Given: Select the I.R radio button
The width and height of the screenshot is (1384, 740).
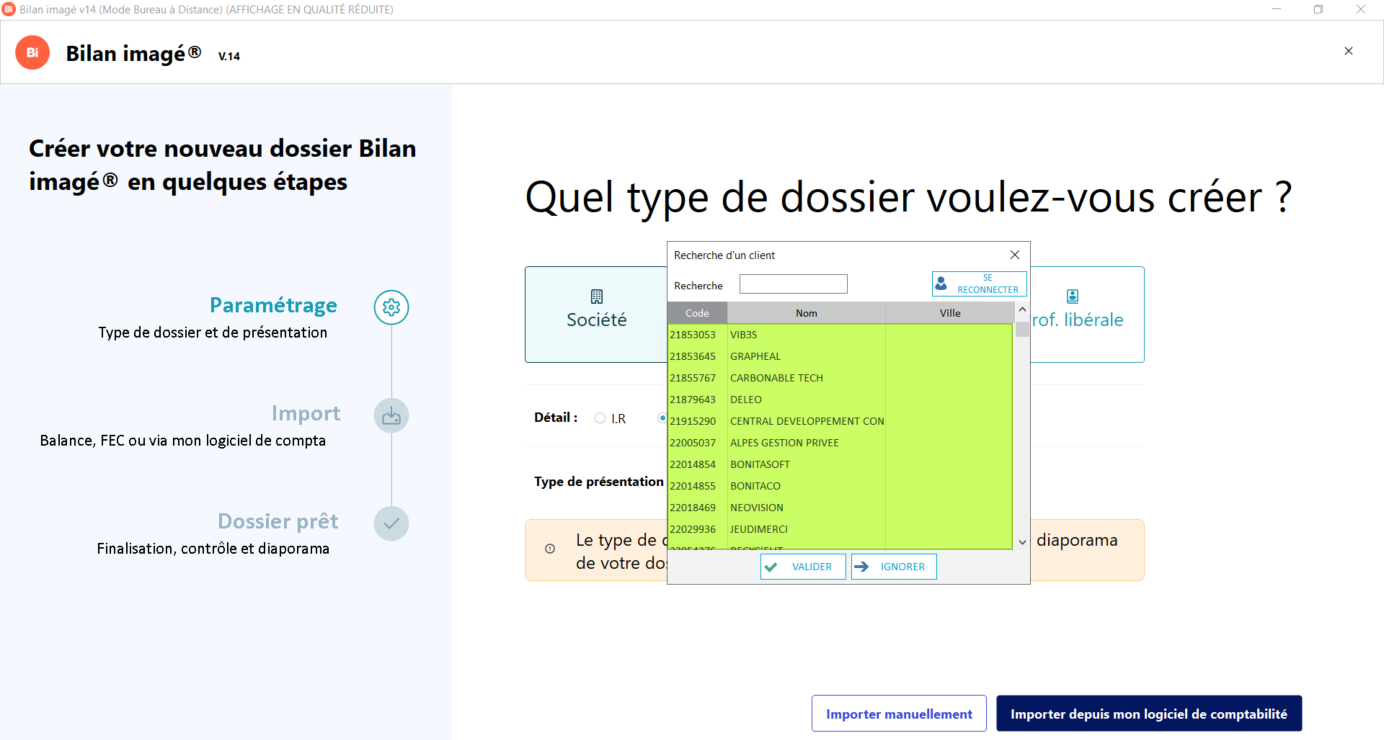Looking at the screenshot, I should (600, 418).
